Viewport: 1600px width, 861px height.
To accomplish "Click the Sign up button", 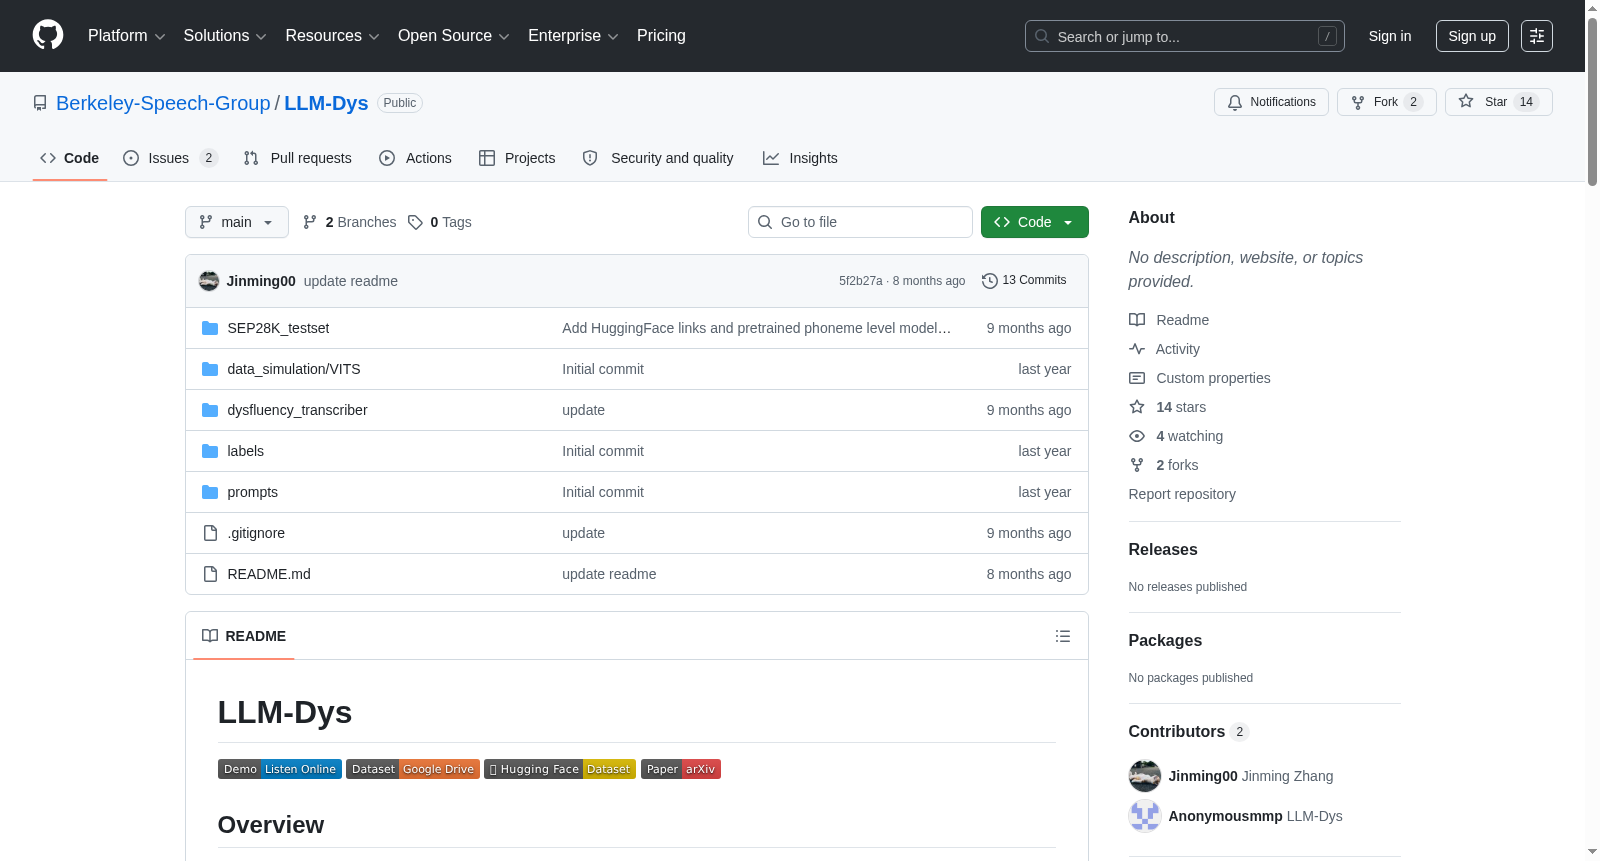I will 1472,36.
